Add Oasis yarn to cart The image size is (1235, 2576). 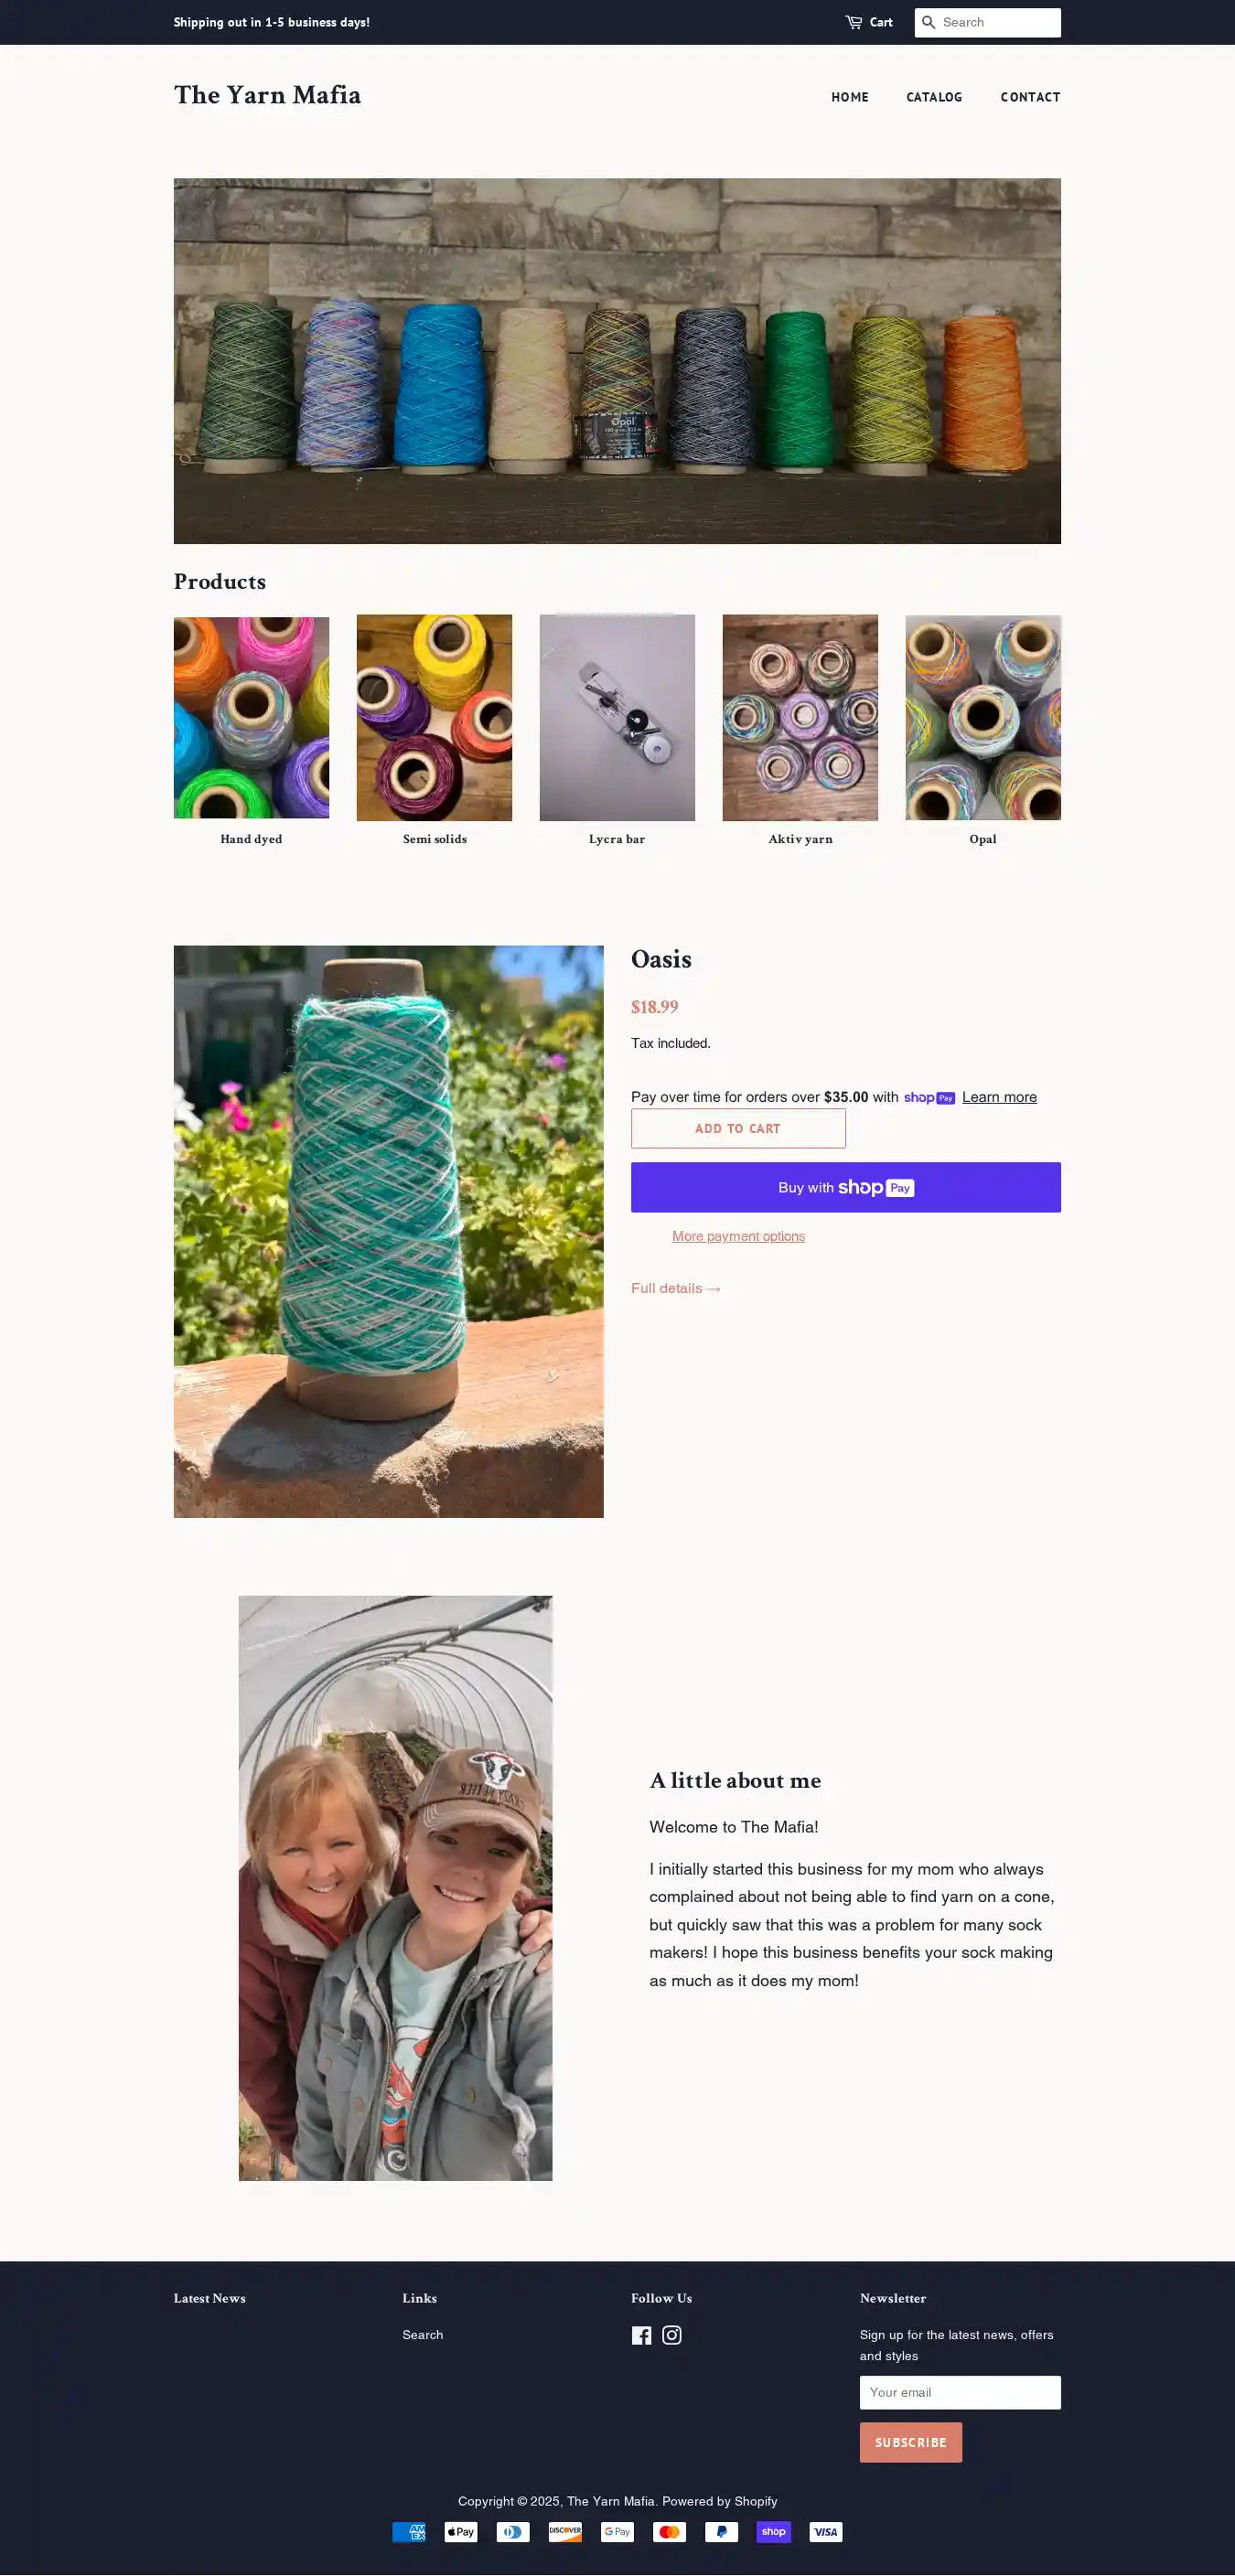click(738, 1128)
